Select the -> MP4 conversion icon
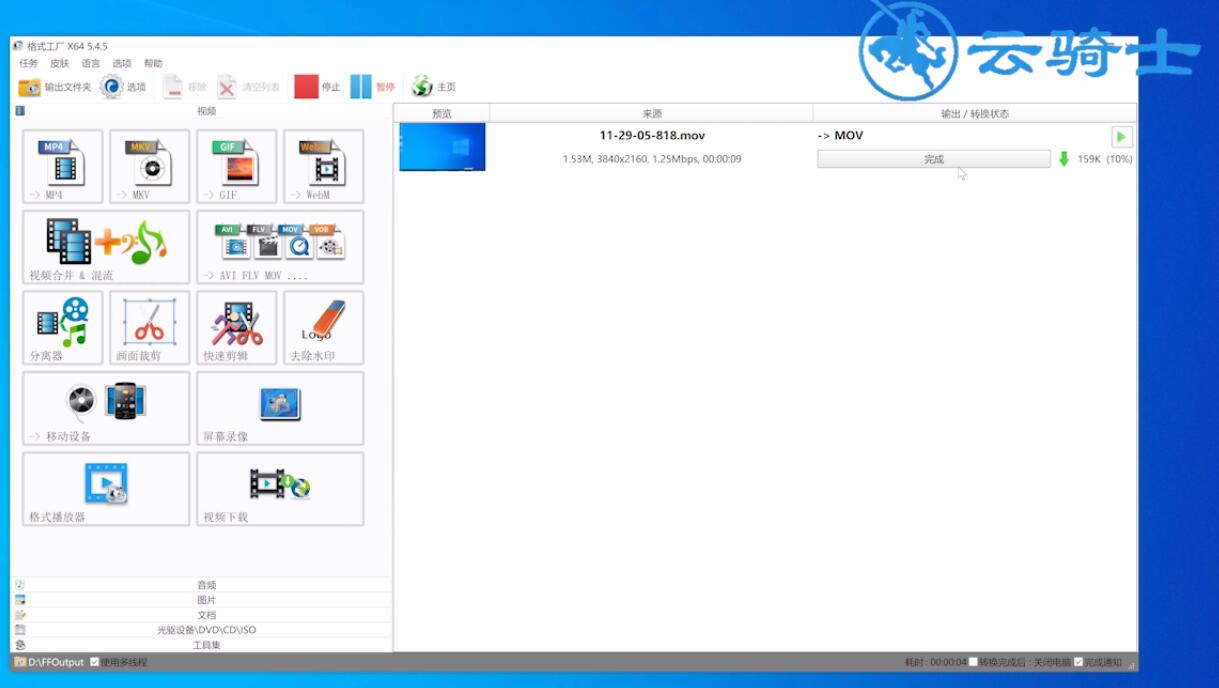Screen dimensions: 1219x688 point(63,166)
